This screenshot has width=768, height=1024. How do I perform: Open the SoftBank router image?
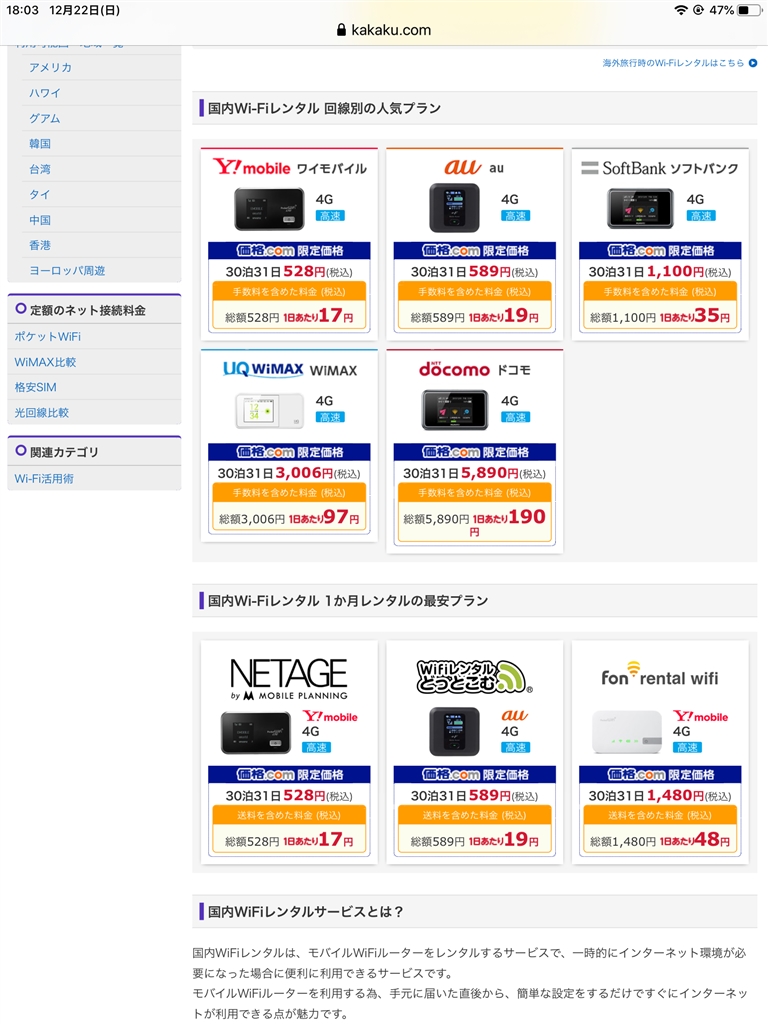[x=640, y=209]
